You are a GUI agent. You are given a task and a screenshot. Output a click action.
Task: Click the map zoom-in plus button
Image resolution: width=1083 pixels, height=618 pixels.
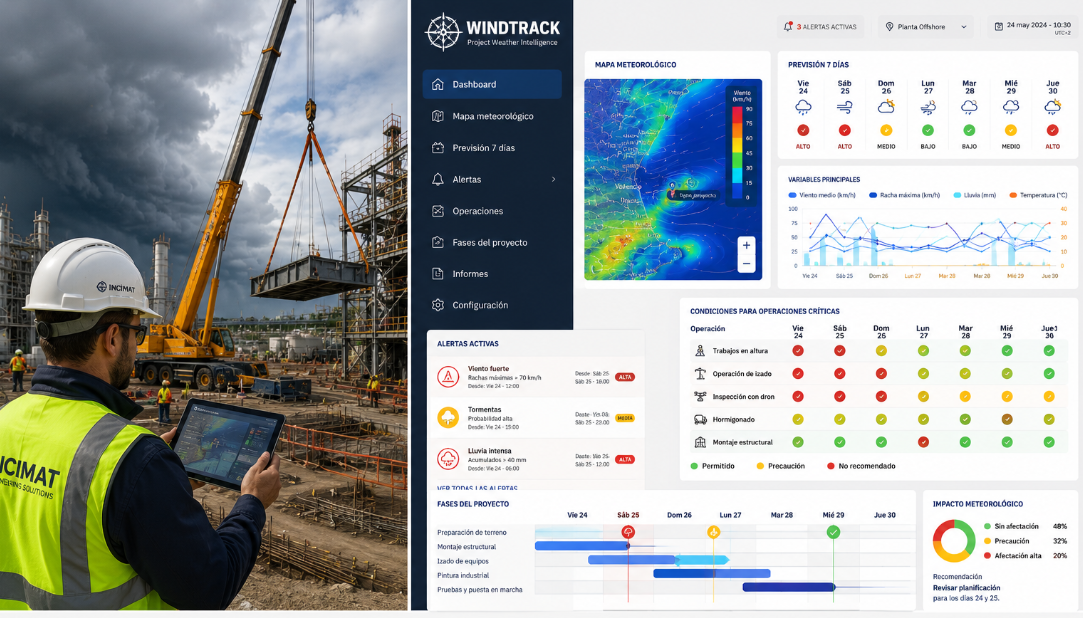pos(746,245)
